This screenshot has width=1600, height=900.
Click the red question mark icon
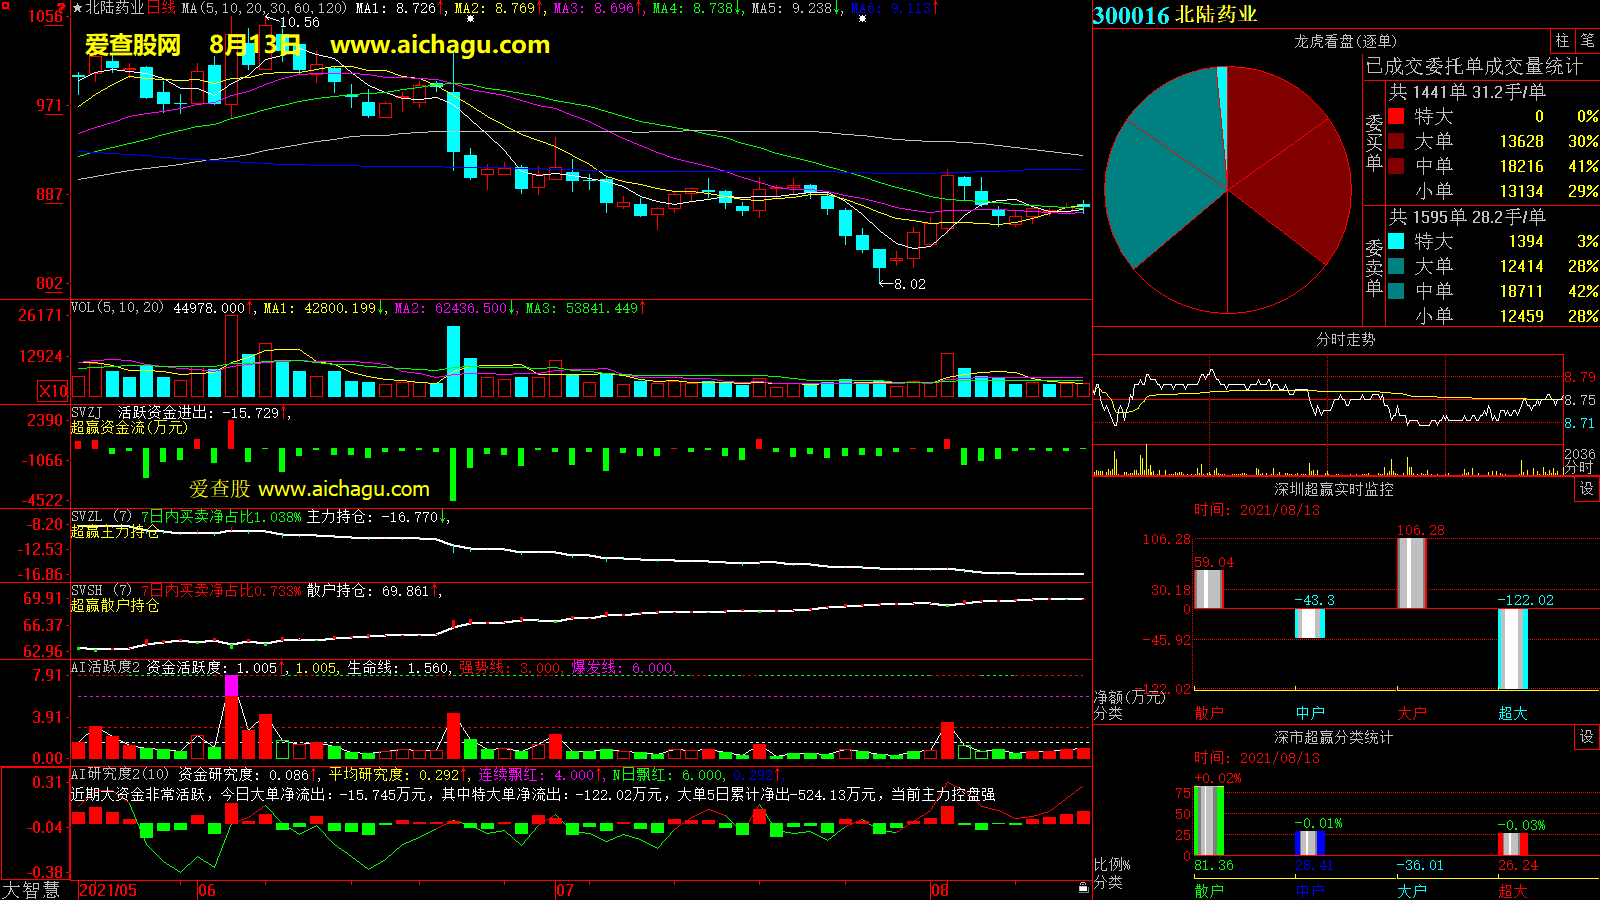pos(62,8)
